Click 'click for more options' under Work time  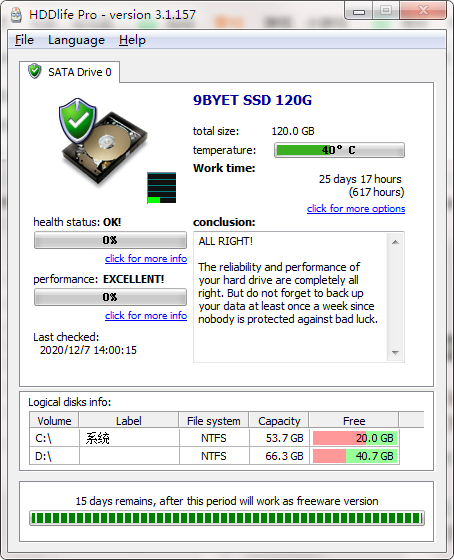coord(356,209)
